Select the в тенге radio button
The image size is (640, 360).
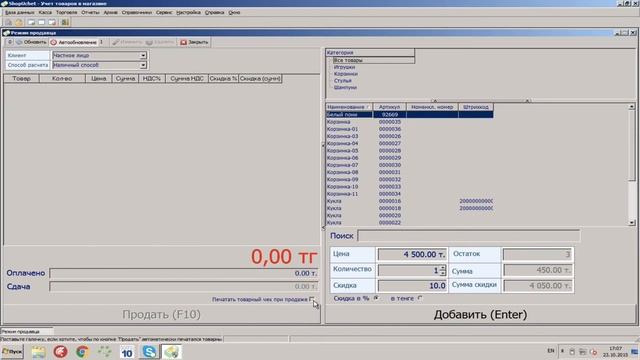420,298
